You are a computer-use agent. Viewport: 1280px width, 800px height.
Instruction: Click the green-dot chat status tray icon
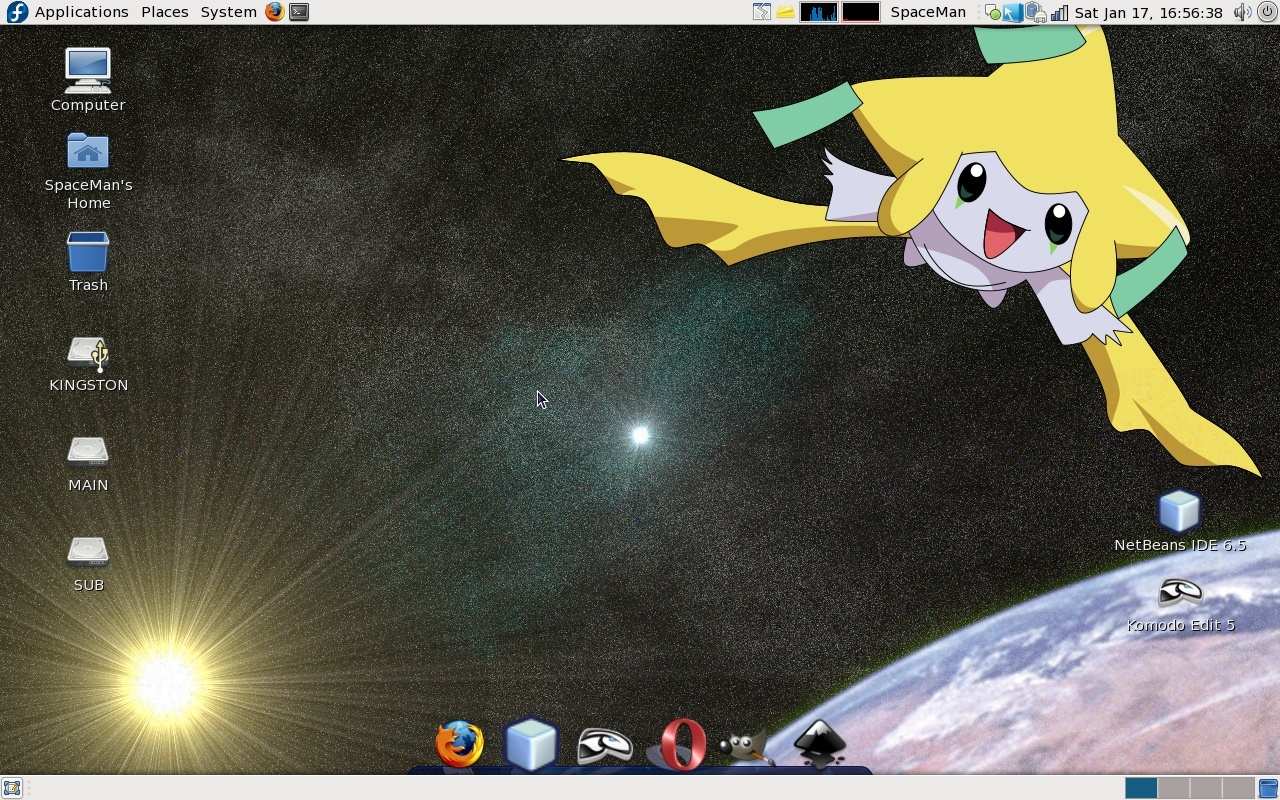click(x=992, y=13)
